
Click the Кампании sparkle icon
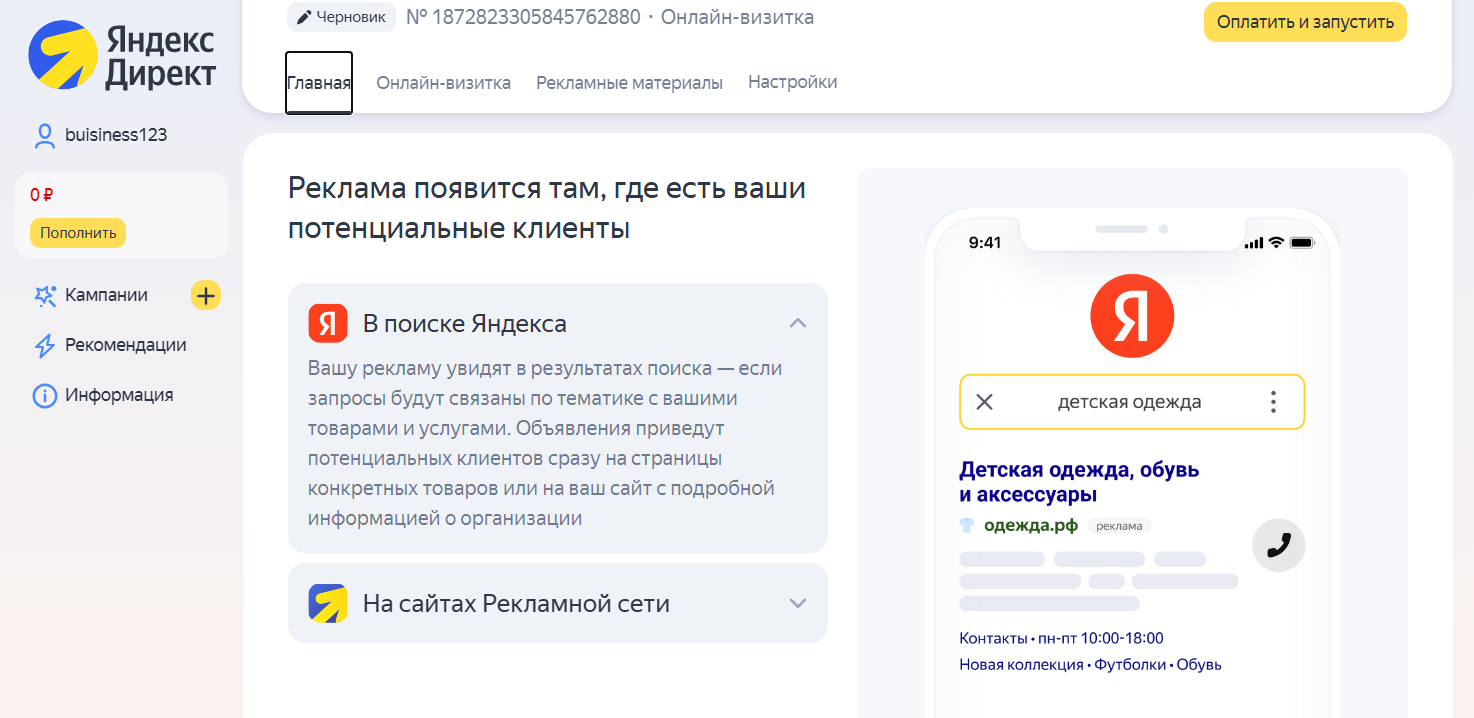coord(44,296)
